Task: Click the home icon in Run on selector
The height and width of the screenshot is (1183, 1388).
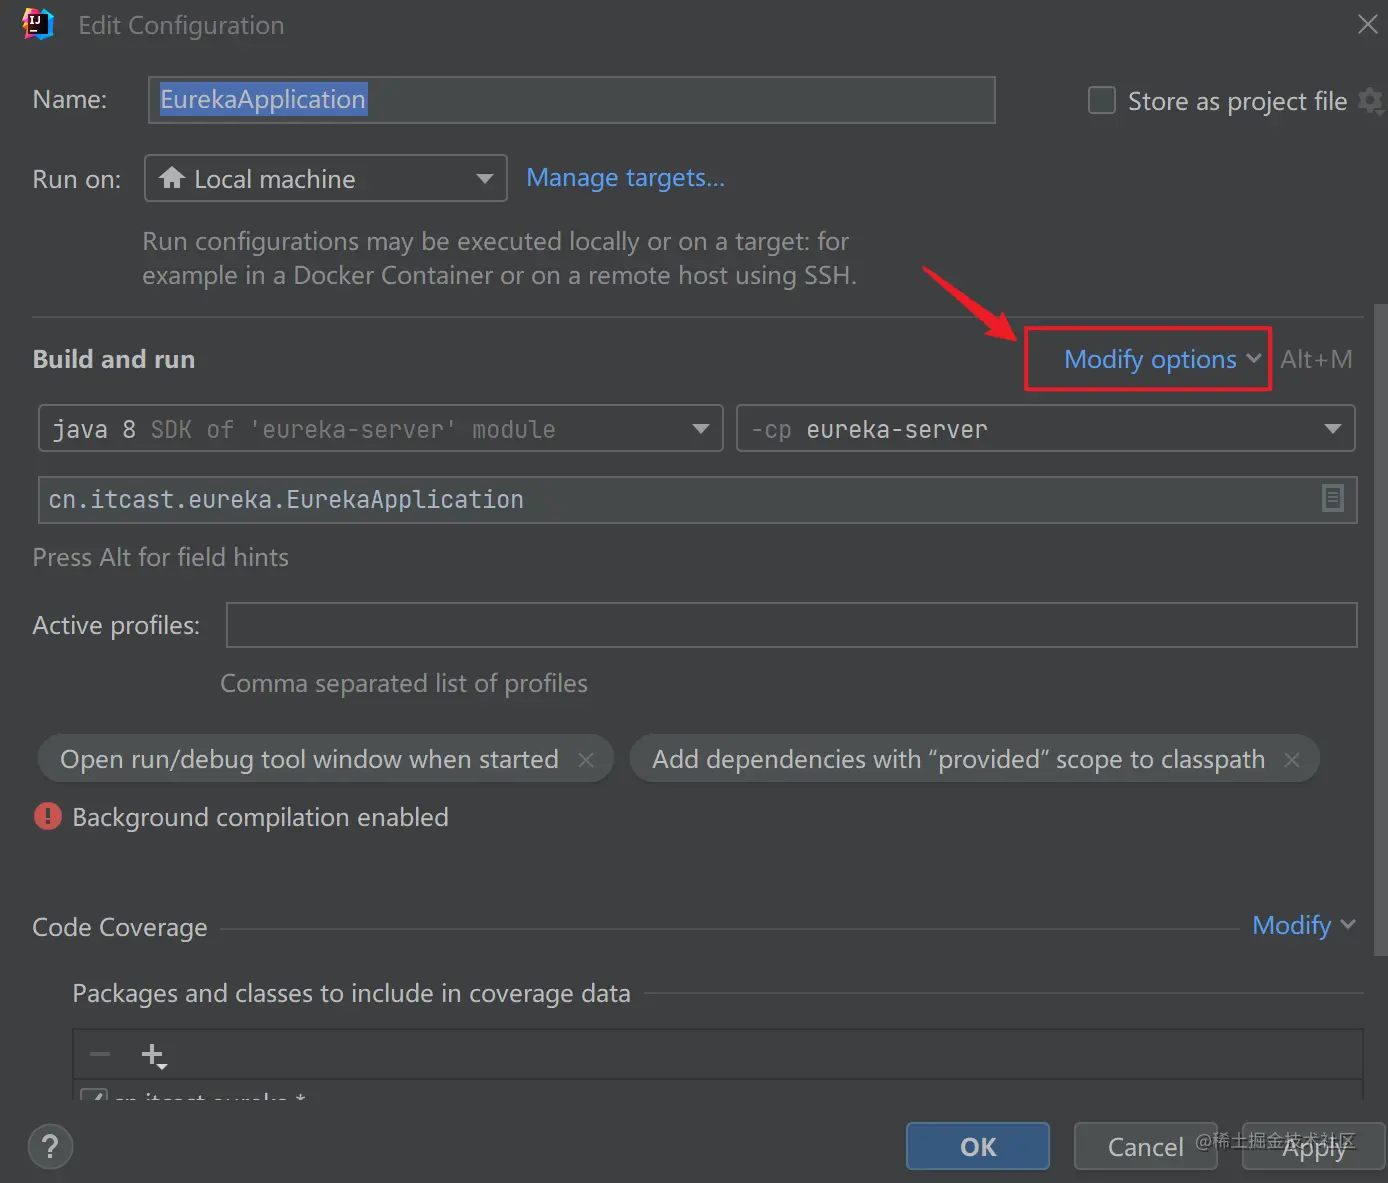Action: pos(172,178)
